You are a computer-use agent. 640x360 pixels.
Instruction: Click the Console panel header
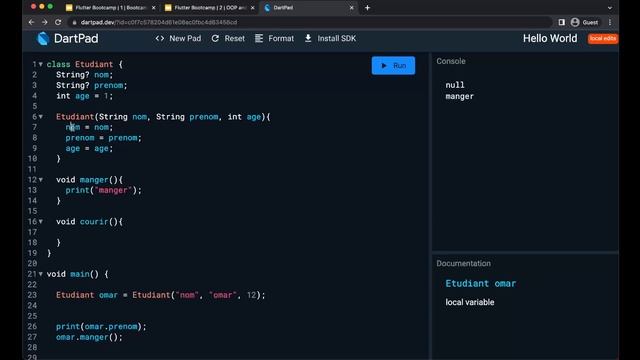(x=451, y=61)
